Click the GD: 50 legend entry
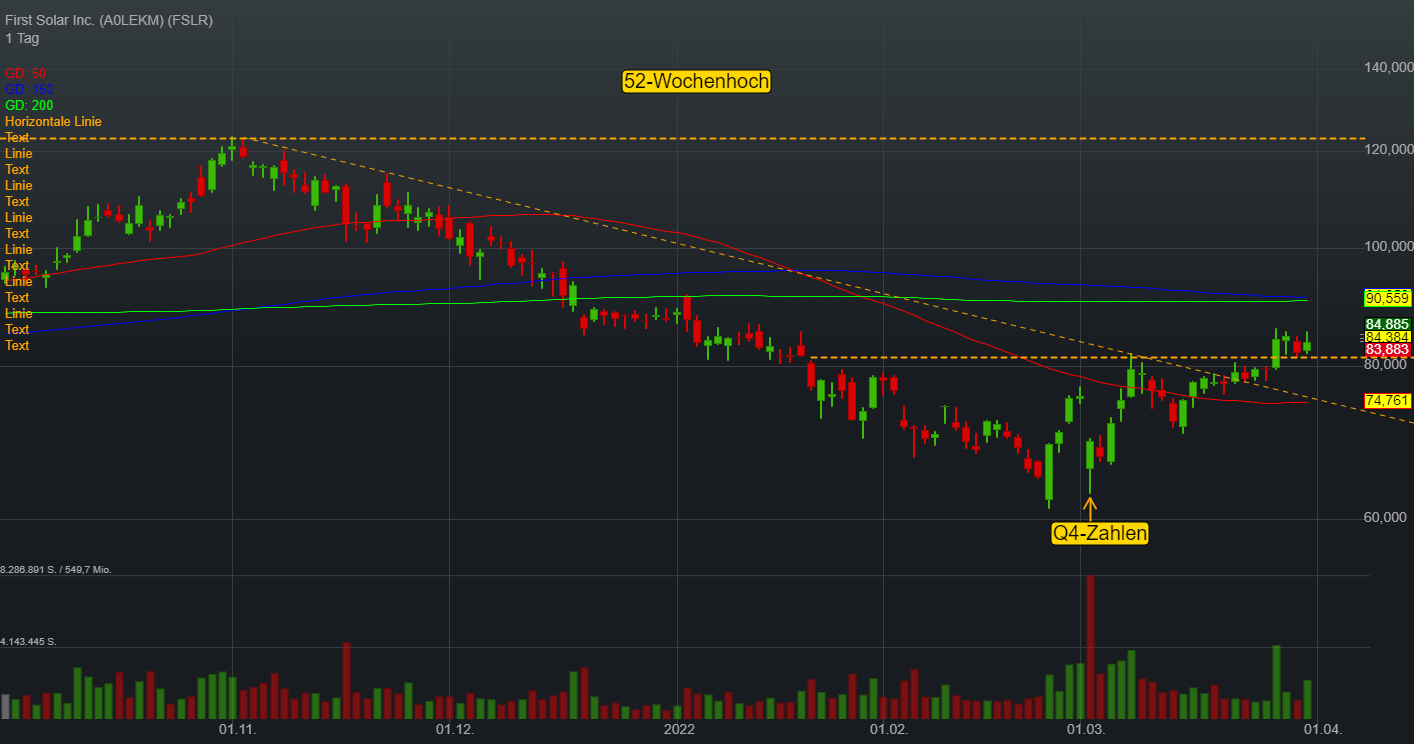This screenshot has height=744, width=1414. [26, 73]
